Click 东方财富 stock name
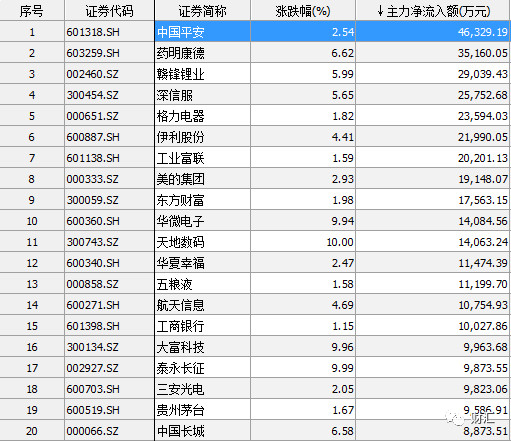This screenshot has height=441, width=511. pyautogui.click(x=180, y=200)
